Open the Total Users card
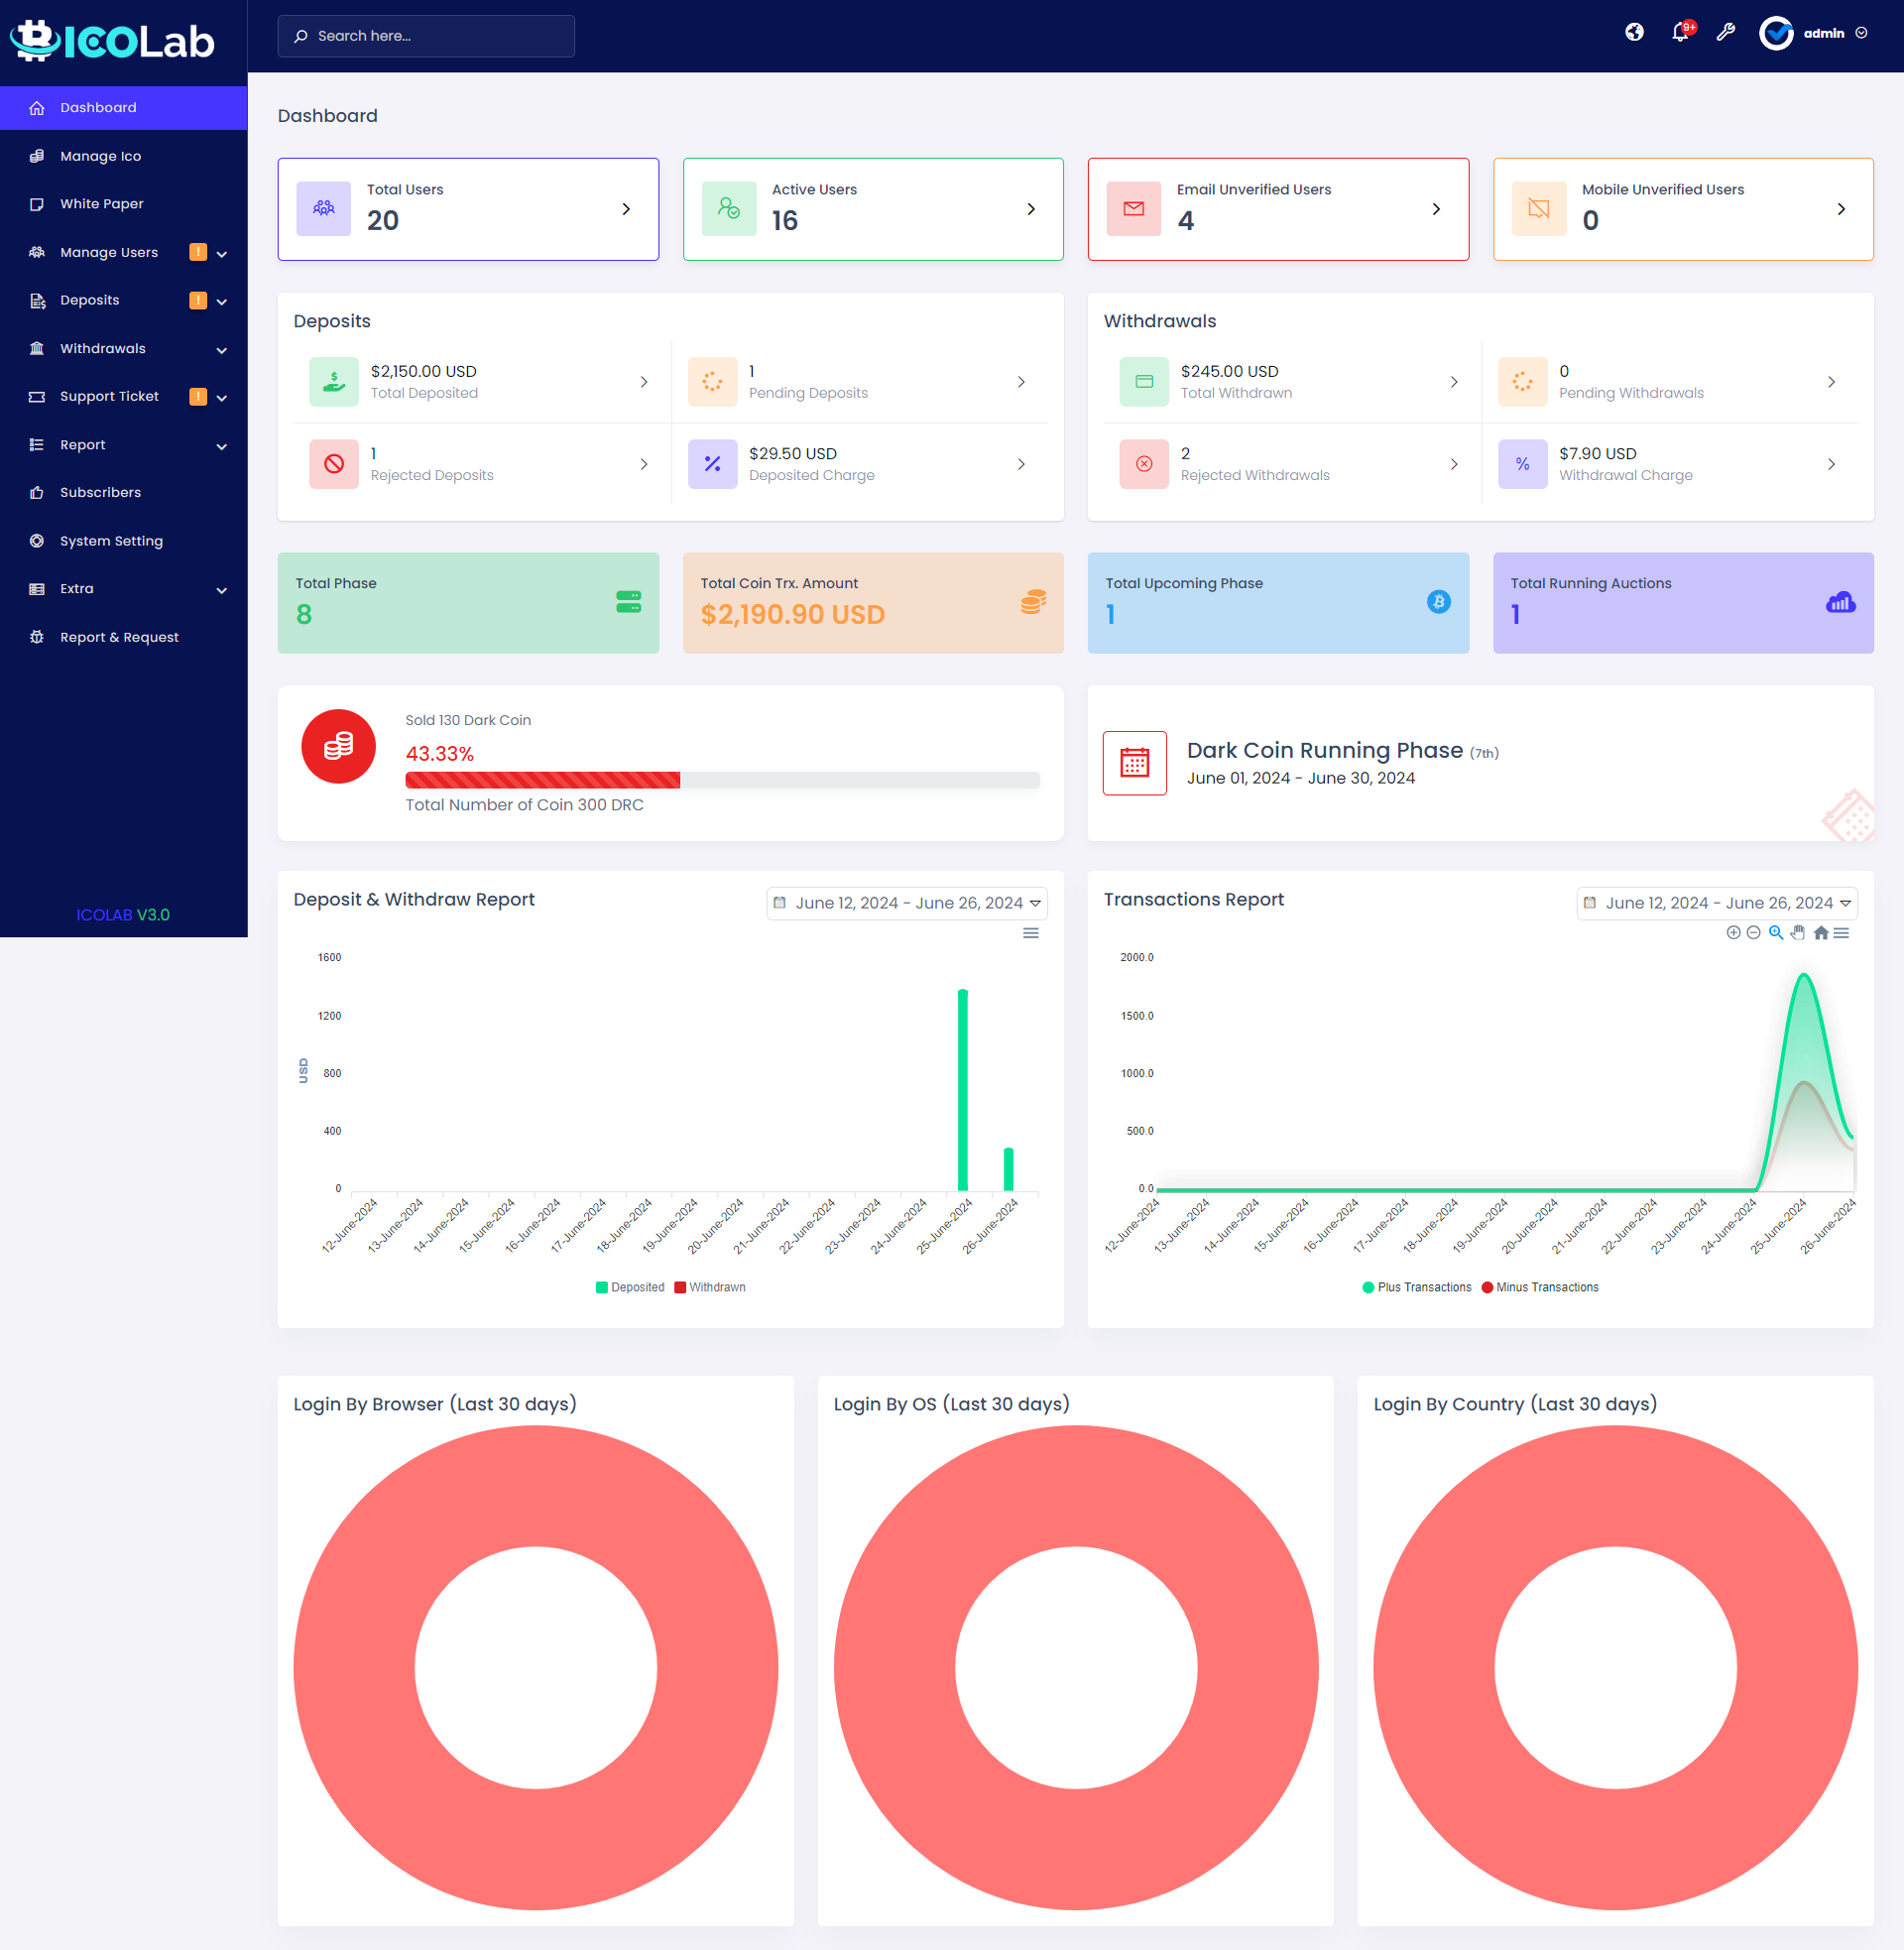Image resolution: width=1904 pixels, height=1950 pixels. click(x=468, y=209)
